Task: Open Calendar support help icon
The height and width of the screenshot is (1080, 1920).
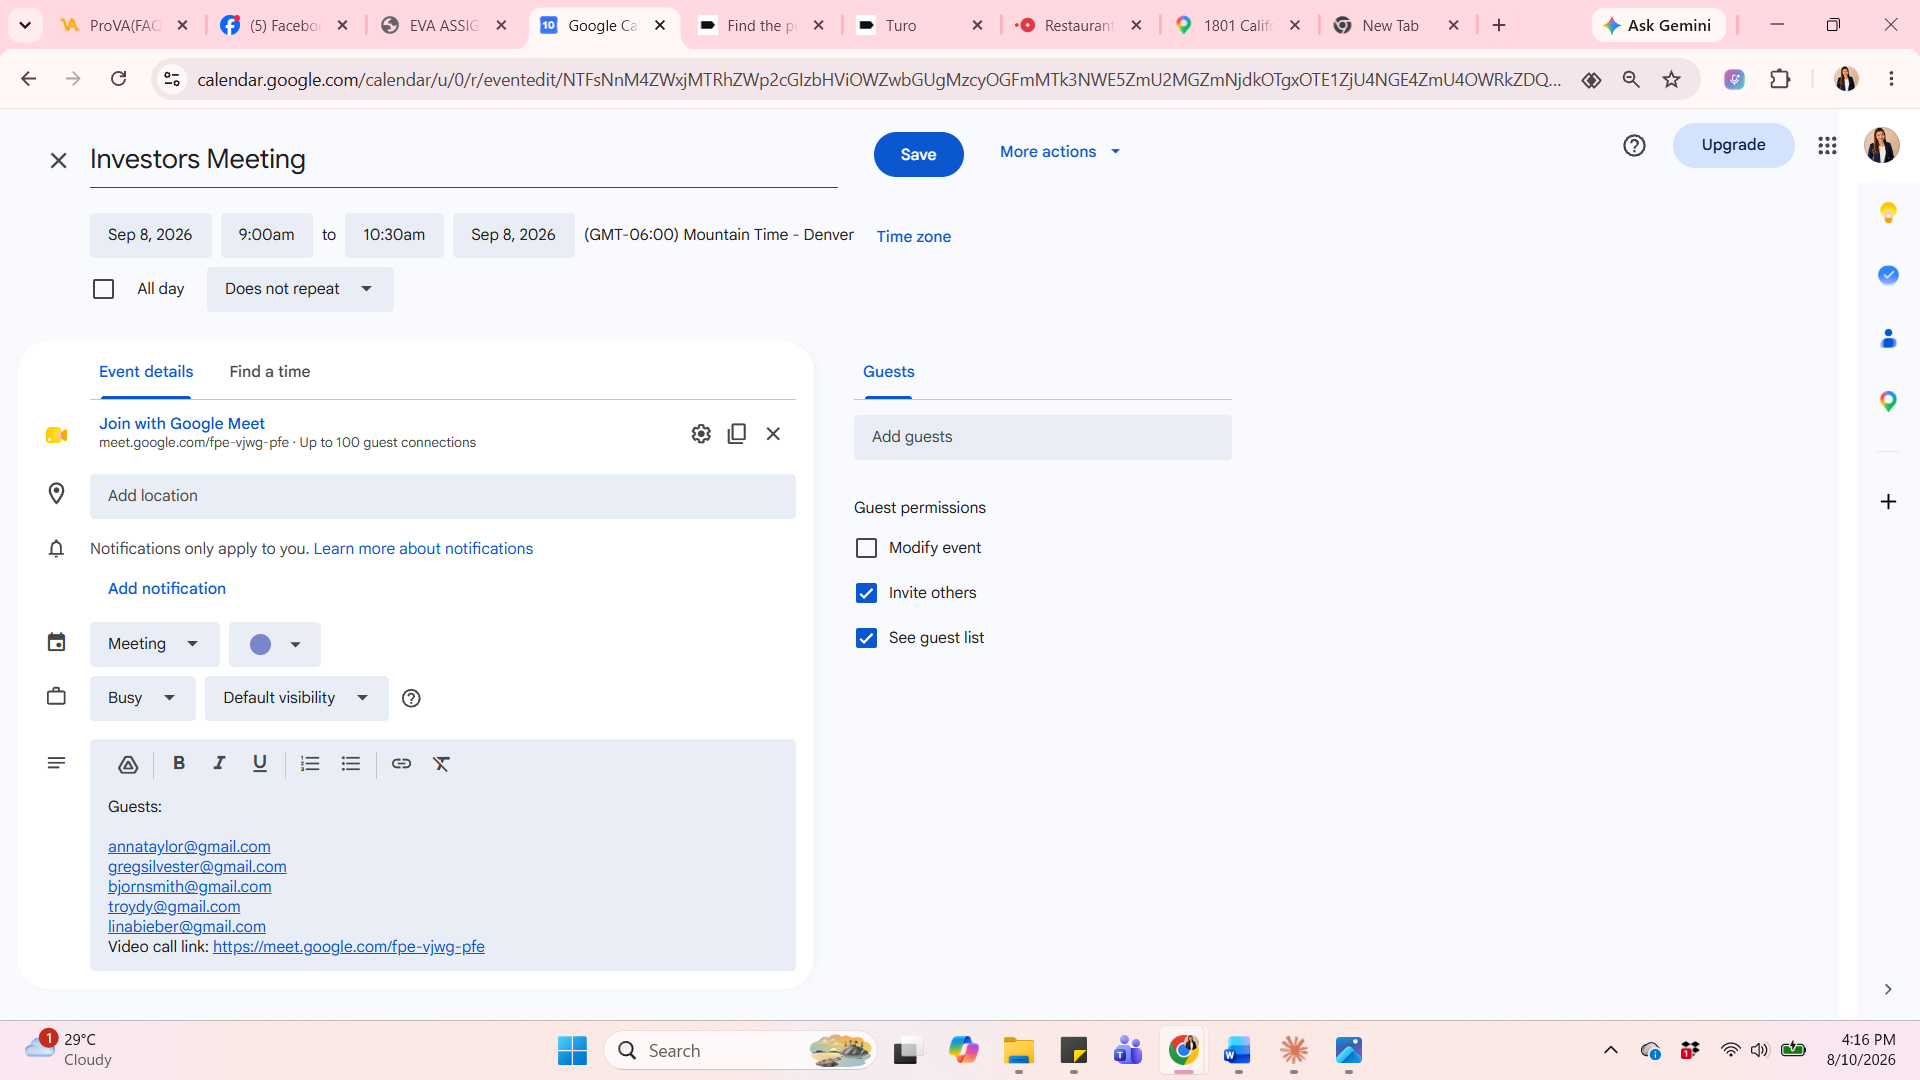Action: point(1634,146)
